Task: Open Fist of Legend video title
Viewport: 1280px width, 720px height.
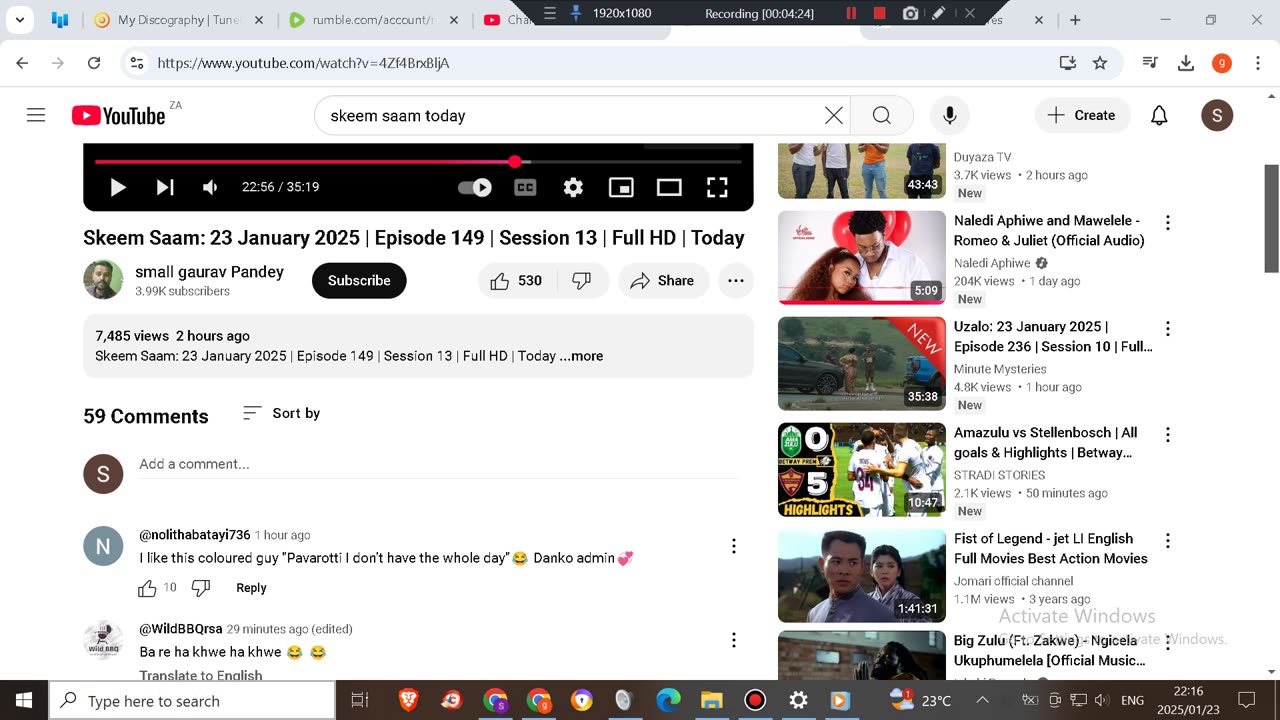Action: 1051,549
